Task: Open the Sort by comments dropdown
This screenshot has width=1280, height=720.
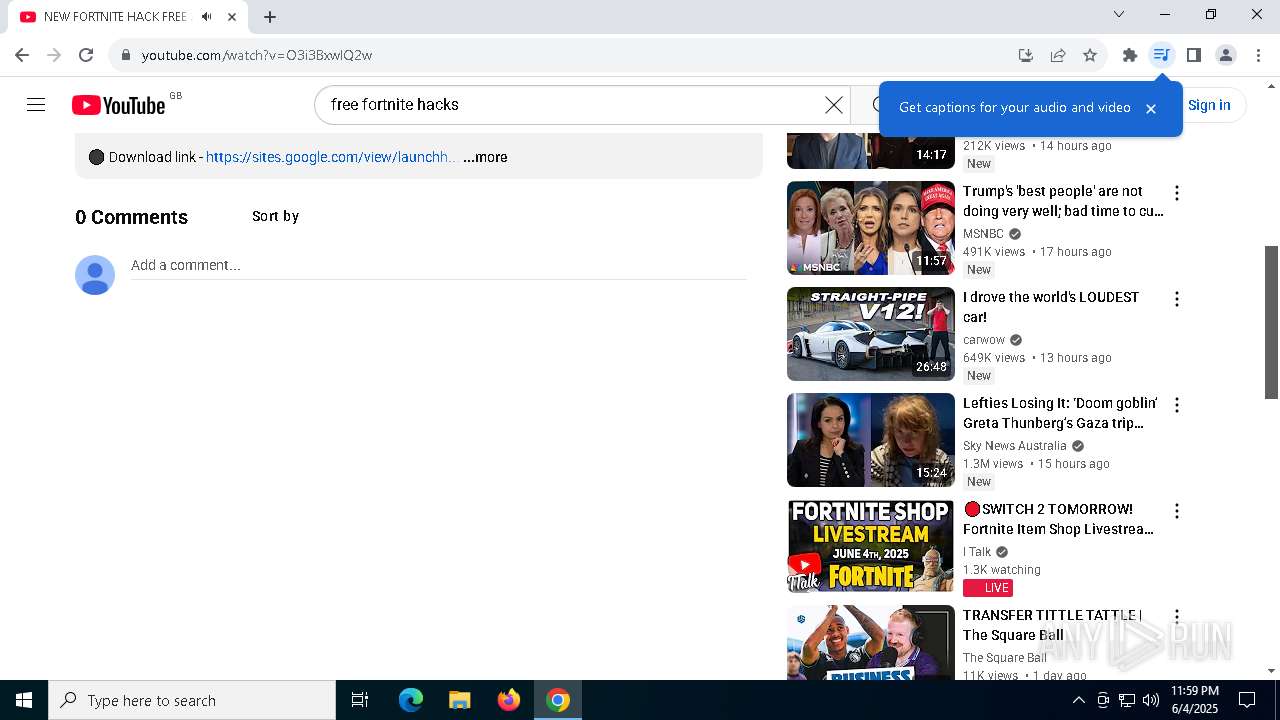Action: tap(275, 216)
